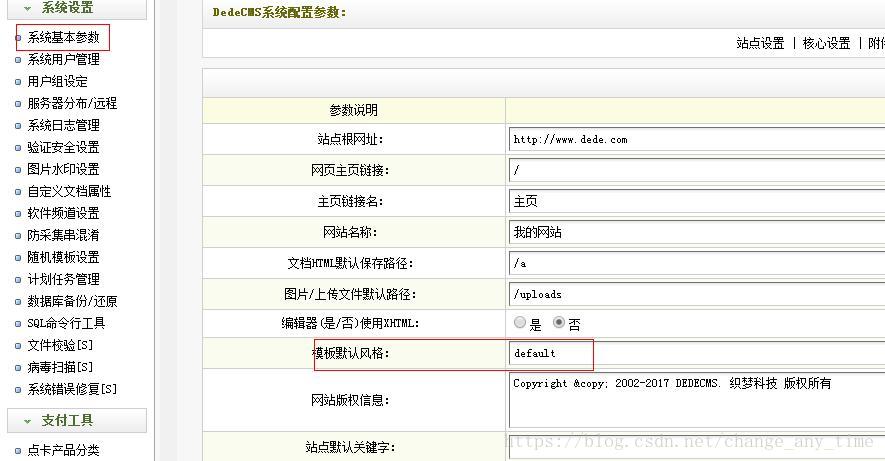Click the 参数说明 column header
This screenshot has width=885, height=461.
tap(353, 110)
